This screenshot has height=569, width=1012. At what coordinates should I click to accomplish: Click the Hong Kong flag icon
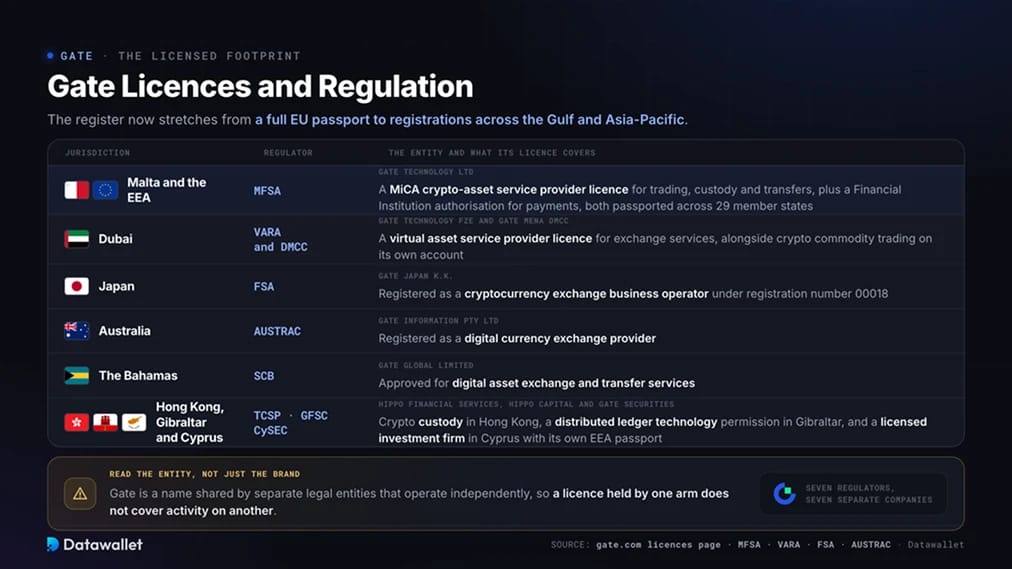click(77, 423)
